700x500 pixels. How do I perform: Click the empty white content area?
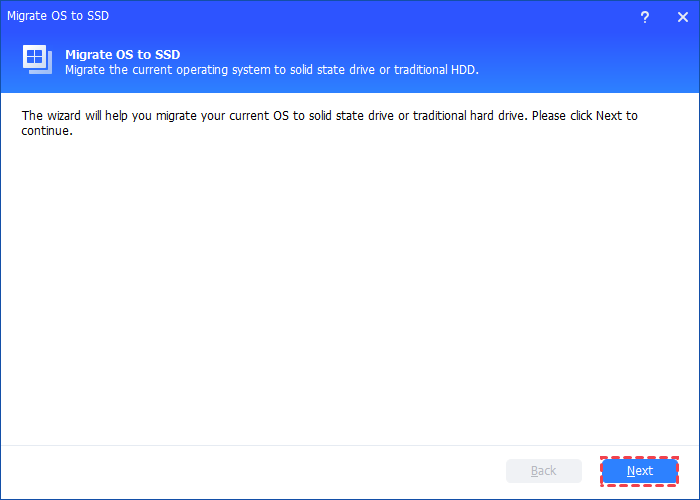click(350, 290)
